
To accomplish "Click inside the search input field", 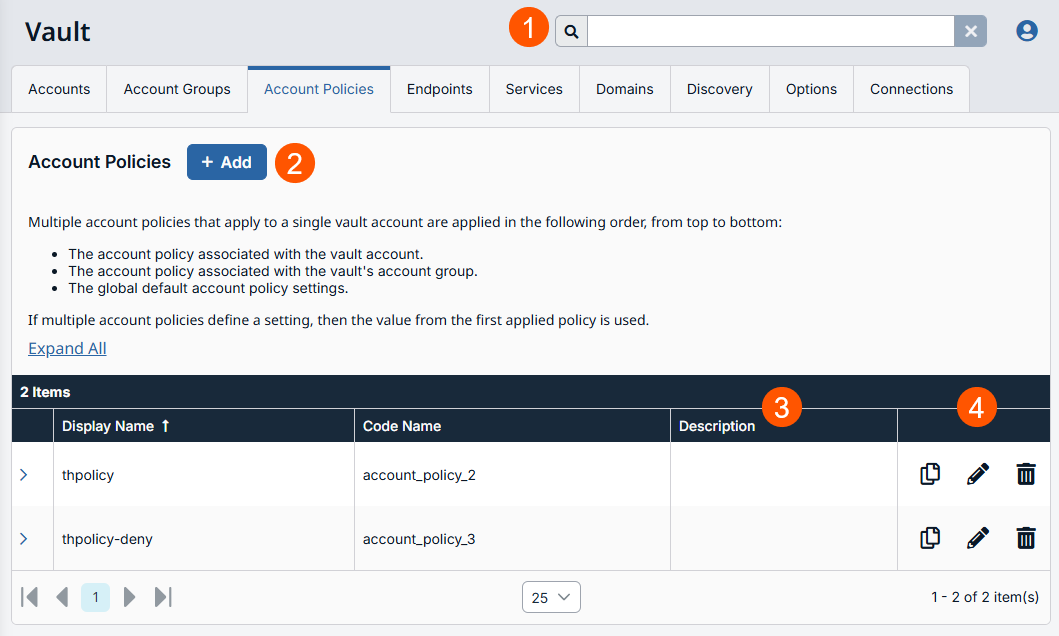I will pyautogui.click(x=770, y=31).
